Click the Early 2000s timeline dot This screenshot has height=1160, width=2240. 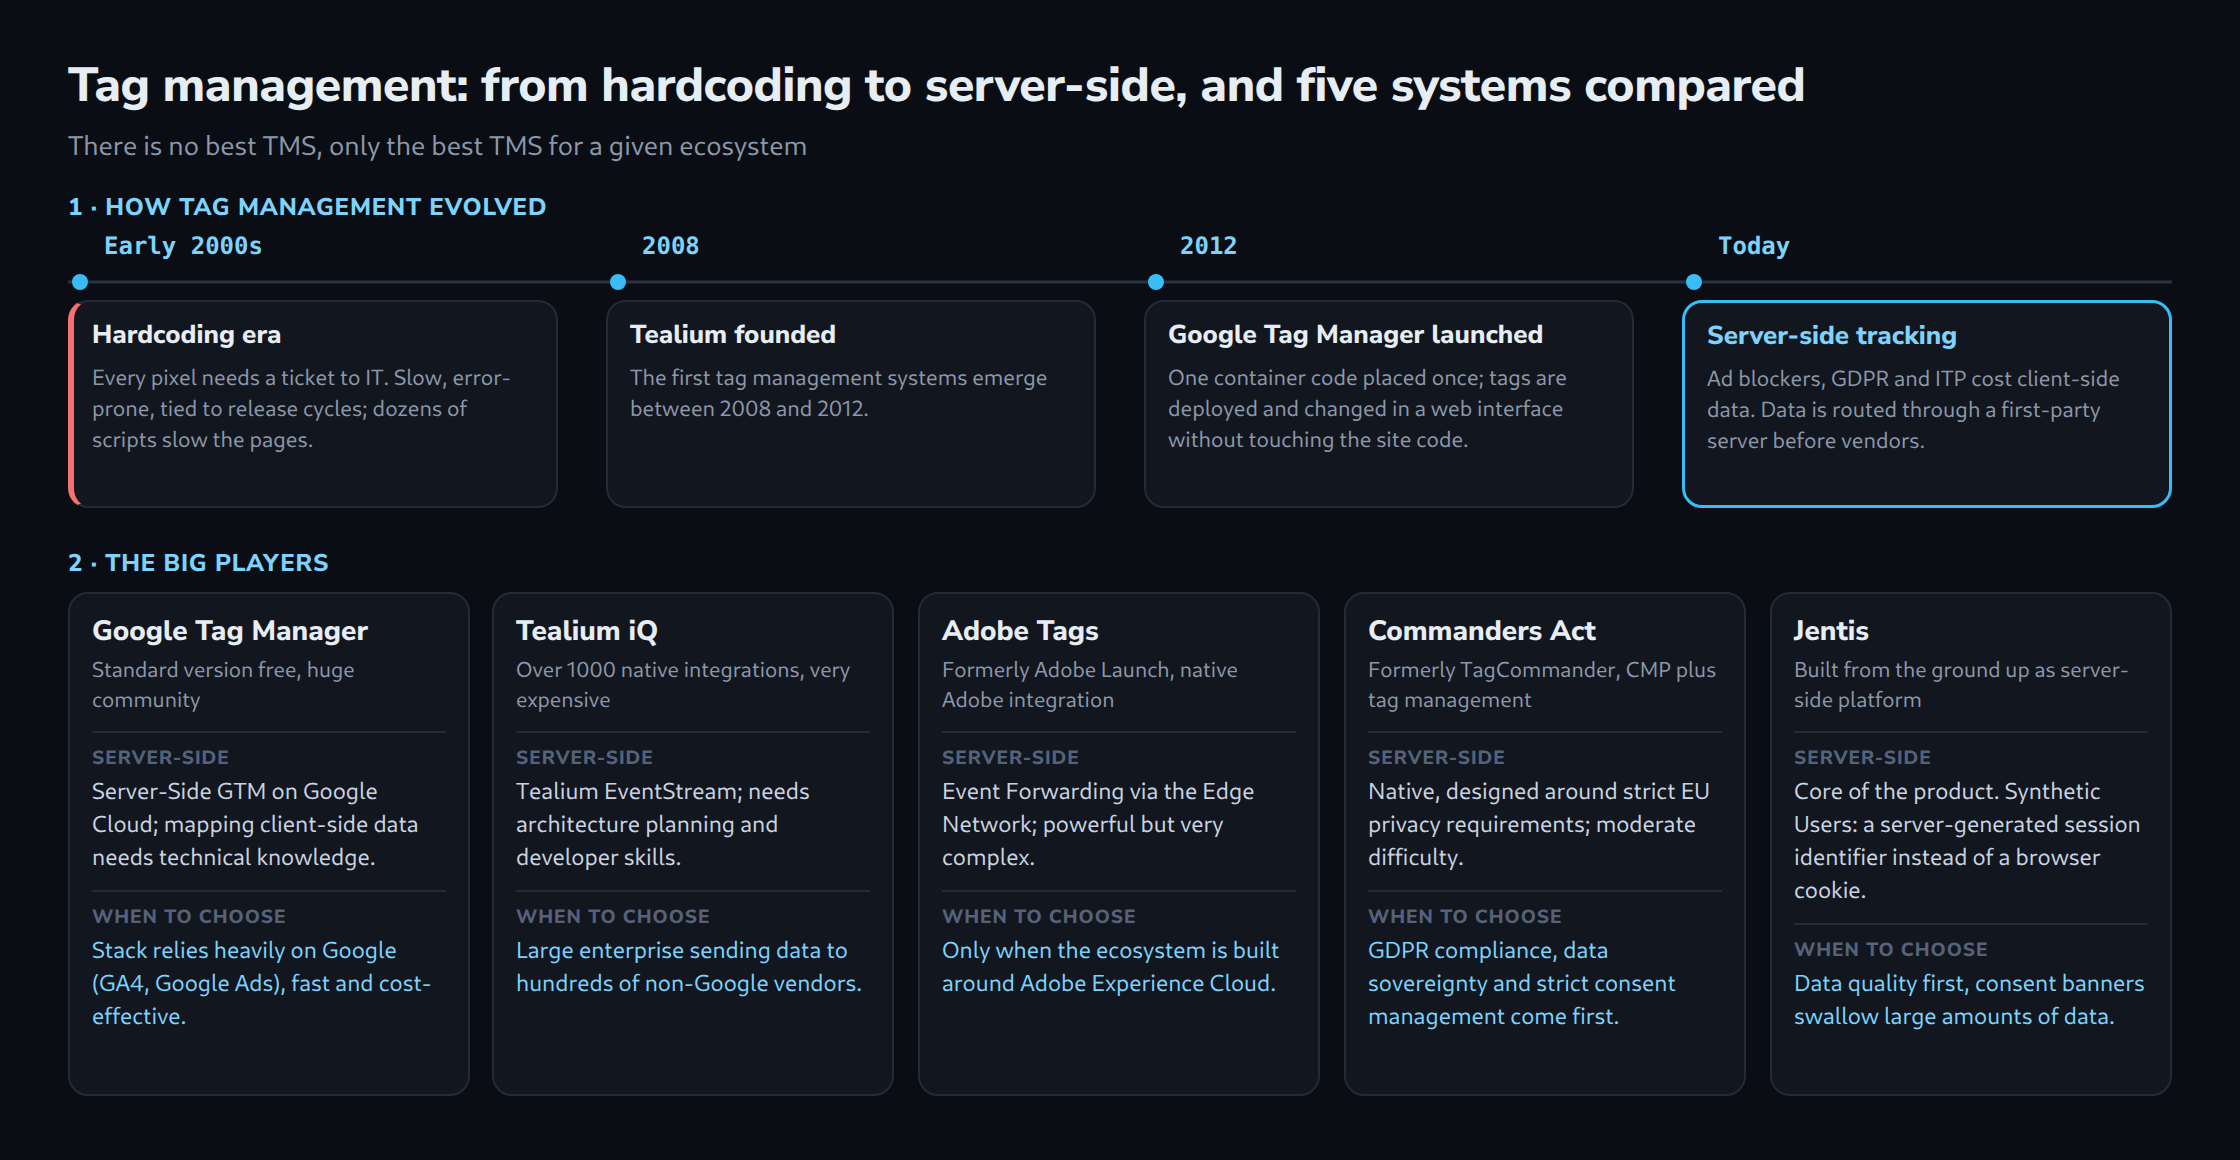coord(80,282)
